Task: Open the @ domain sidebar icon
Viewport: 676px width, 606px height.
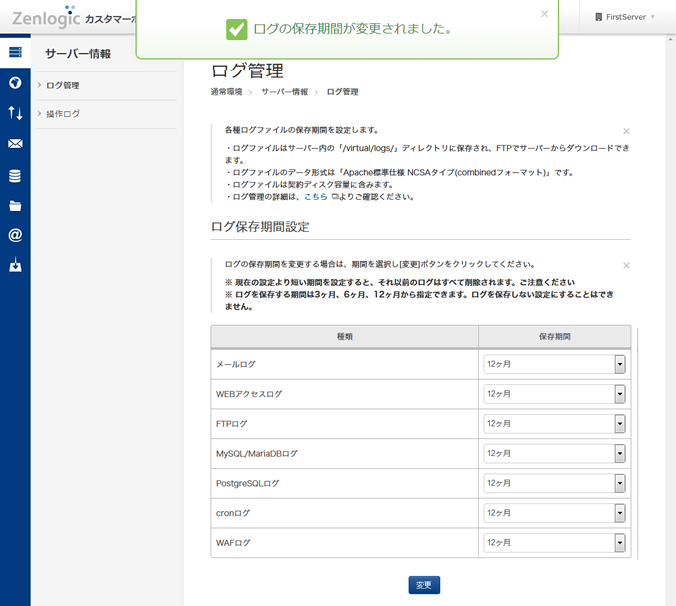Action: 15,236
